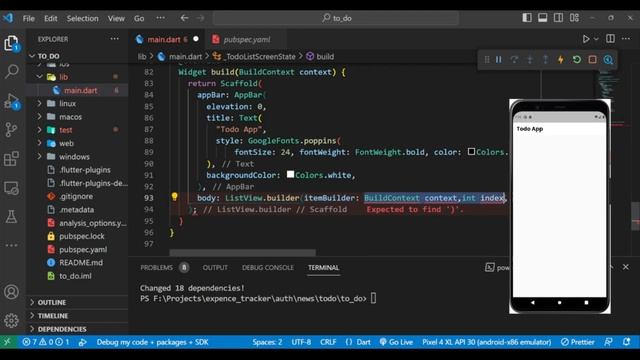The height and width of the screenshot is (360, 640).
Task: Open View menu
Action: click(116, 18)
